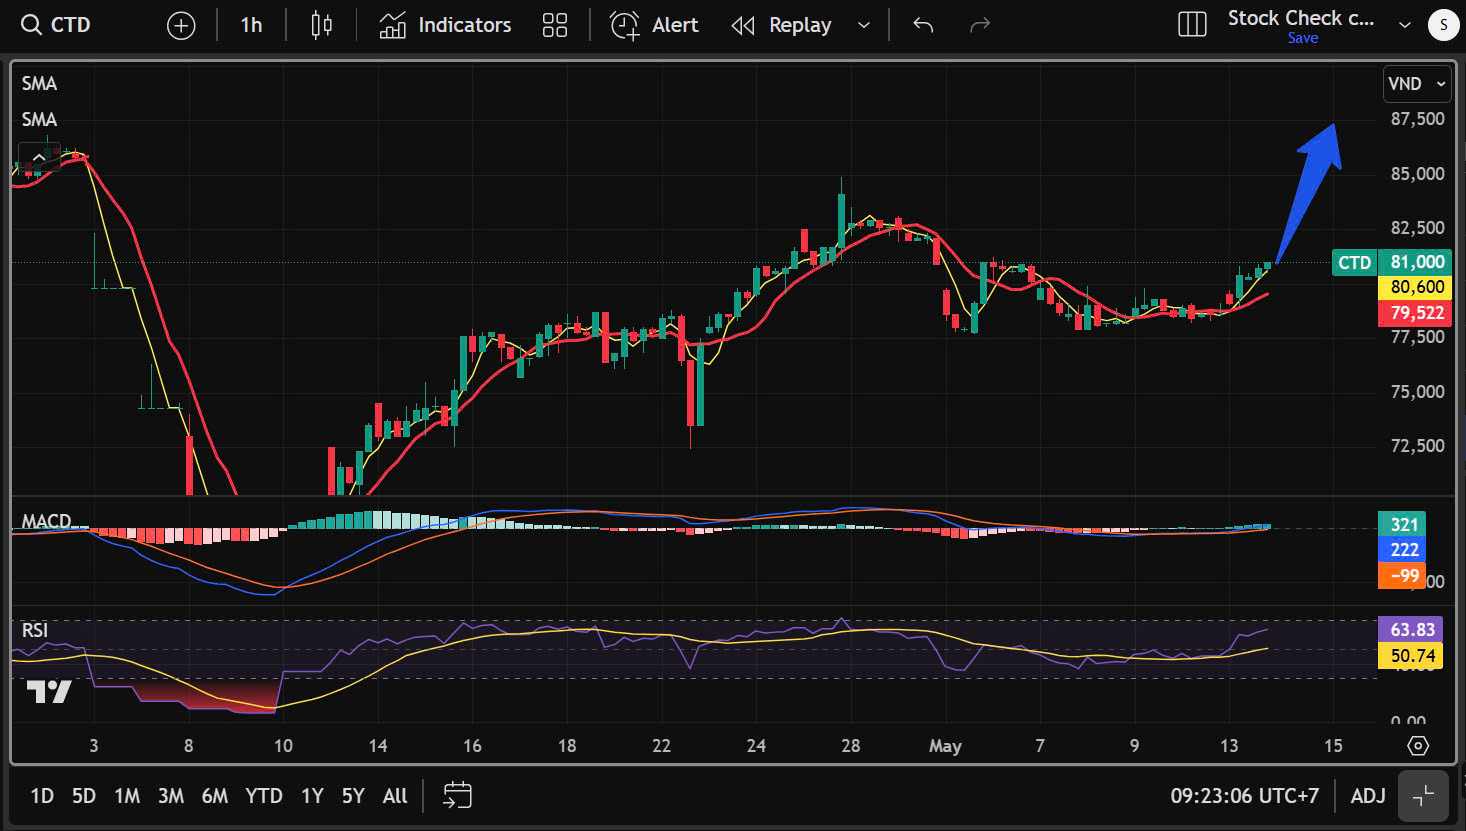Undo the last chart action

tap(923, 25)
